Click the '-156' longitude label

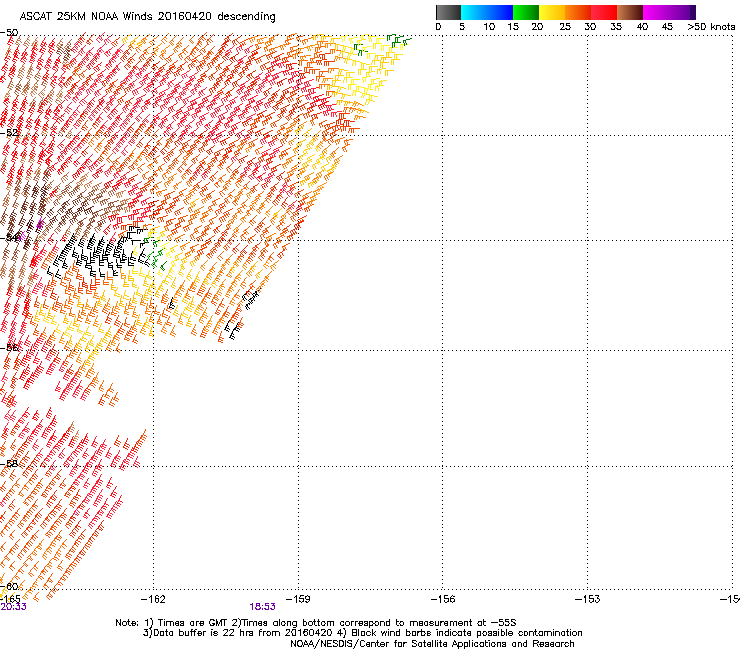point(443,599)
